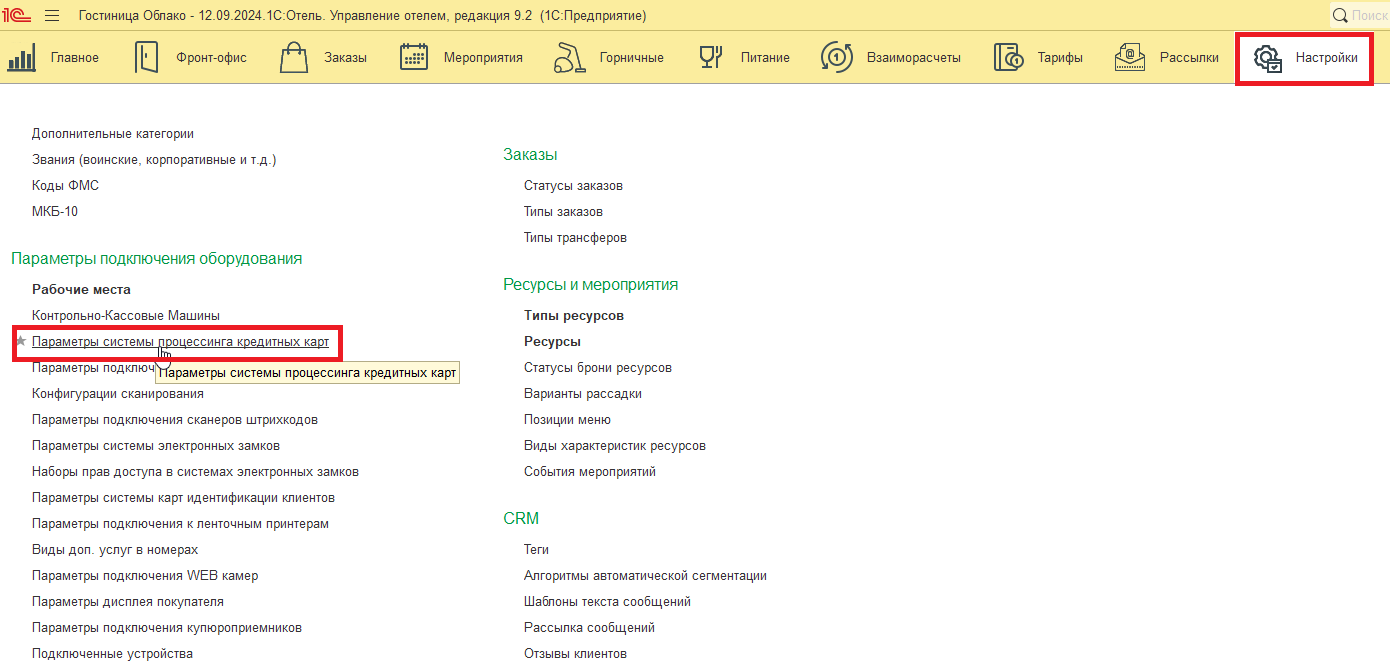This screenshot has height=671, width=1390.
Task: Open Параметры системы карт идентификации клиентов
Action: point(183,497)
